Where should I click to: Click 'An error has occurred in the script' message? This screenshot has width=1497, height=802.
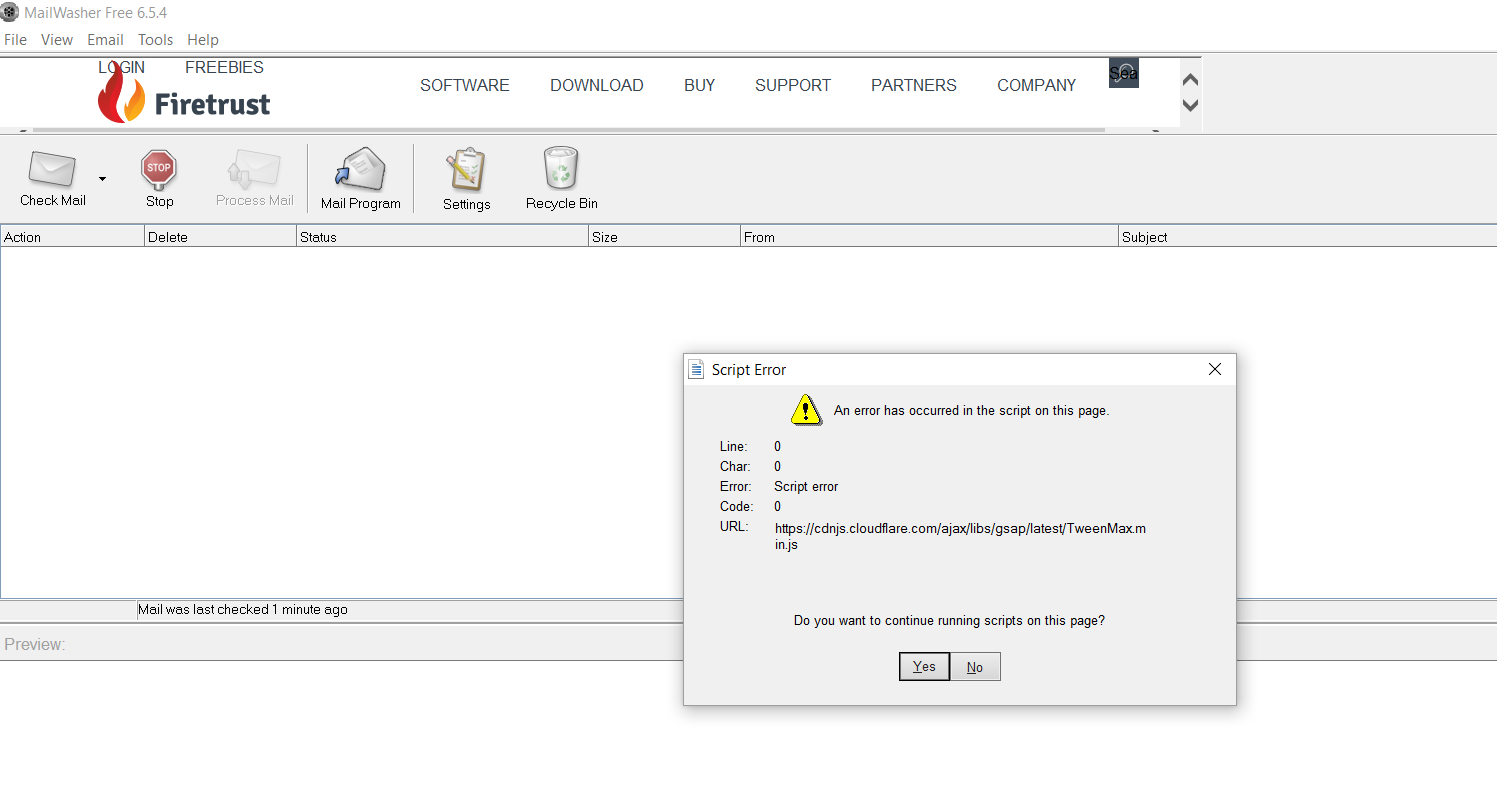971,410
